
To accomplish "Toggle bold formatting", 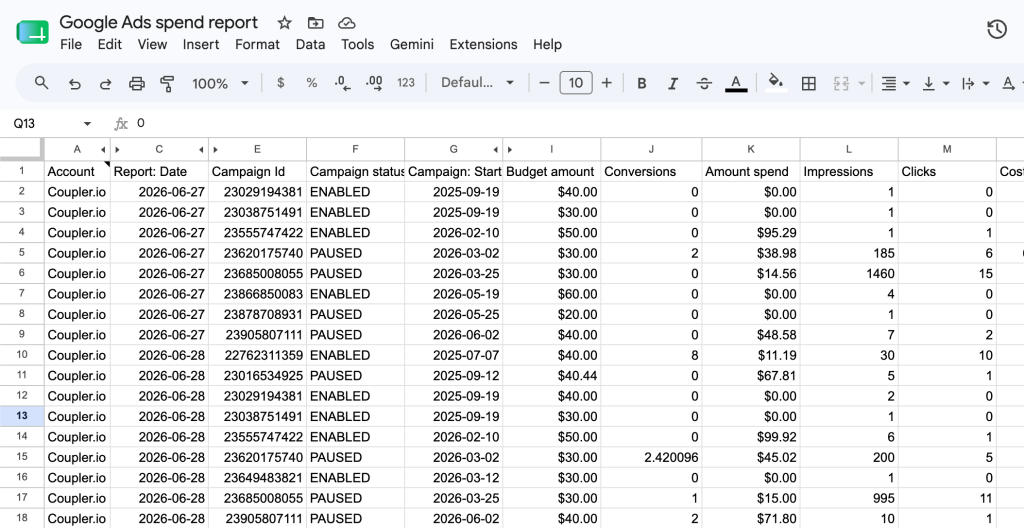I will pos(641,83).
